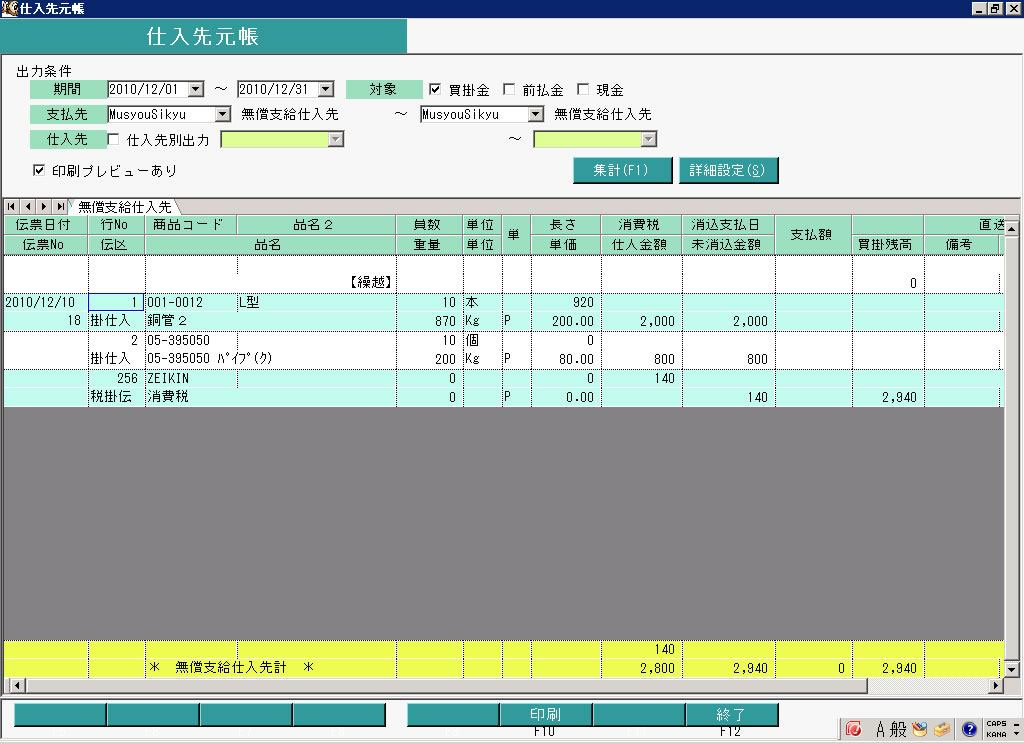Screen dimensions: 1024x744
Task: Click the 対象 label
Action: (383, 89)
